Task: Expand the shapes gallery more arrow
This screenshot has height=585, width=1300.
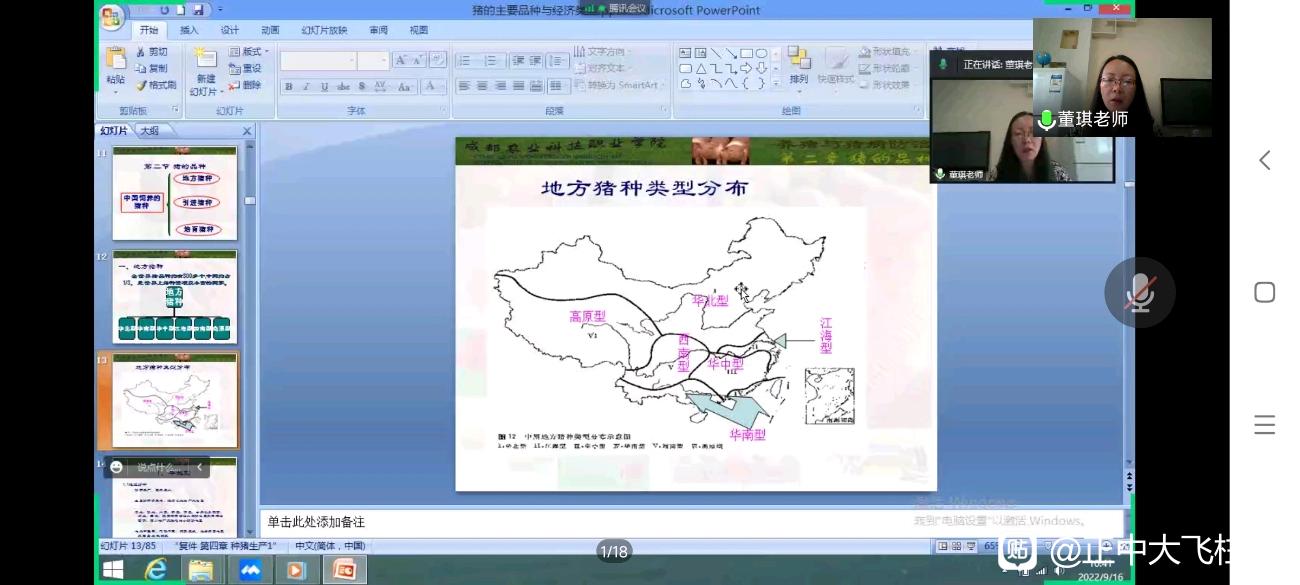Action: point(777,83)
